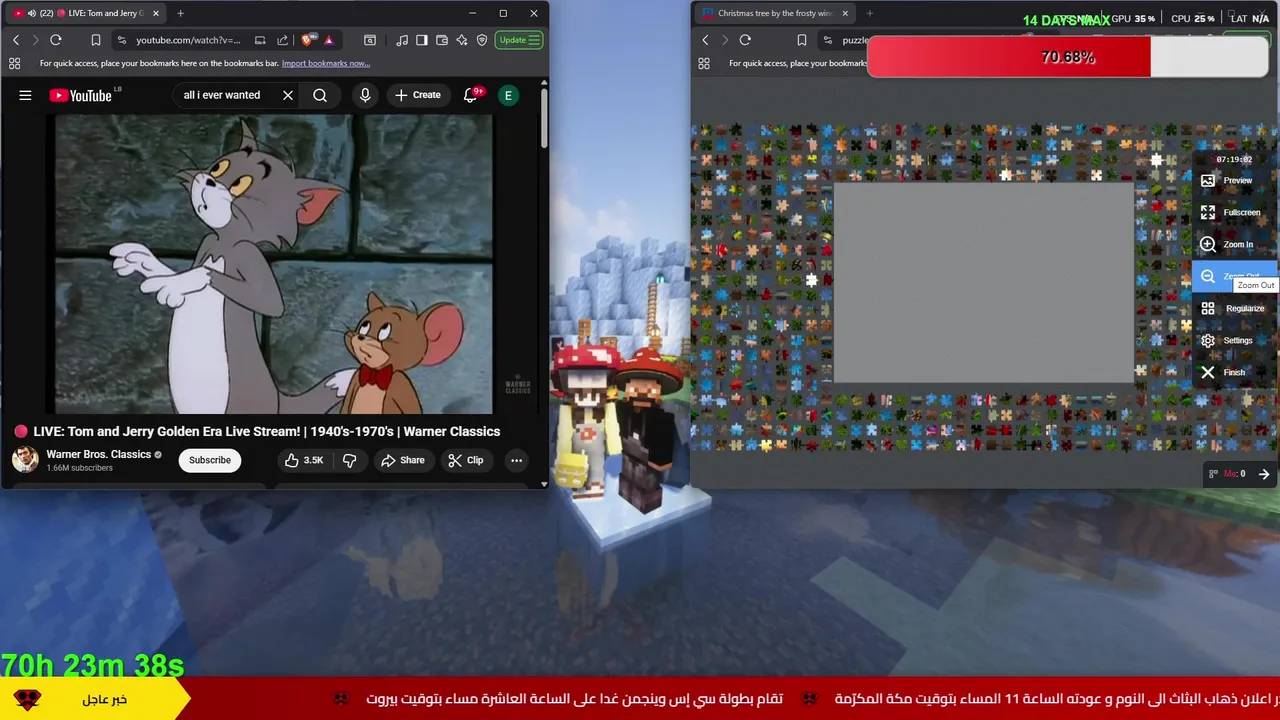The height and width of the screenshot is (720, 1280).
Task: Click the YouTube page vertical scrollbar
Action: coord(544,120)
